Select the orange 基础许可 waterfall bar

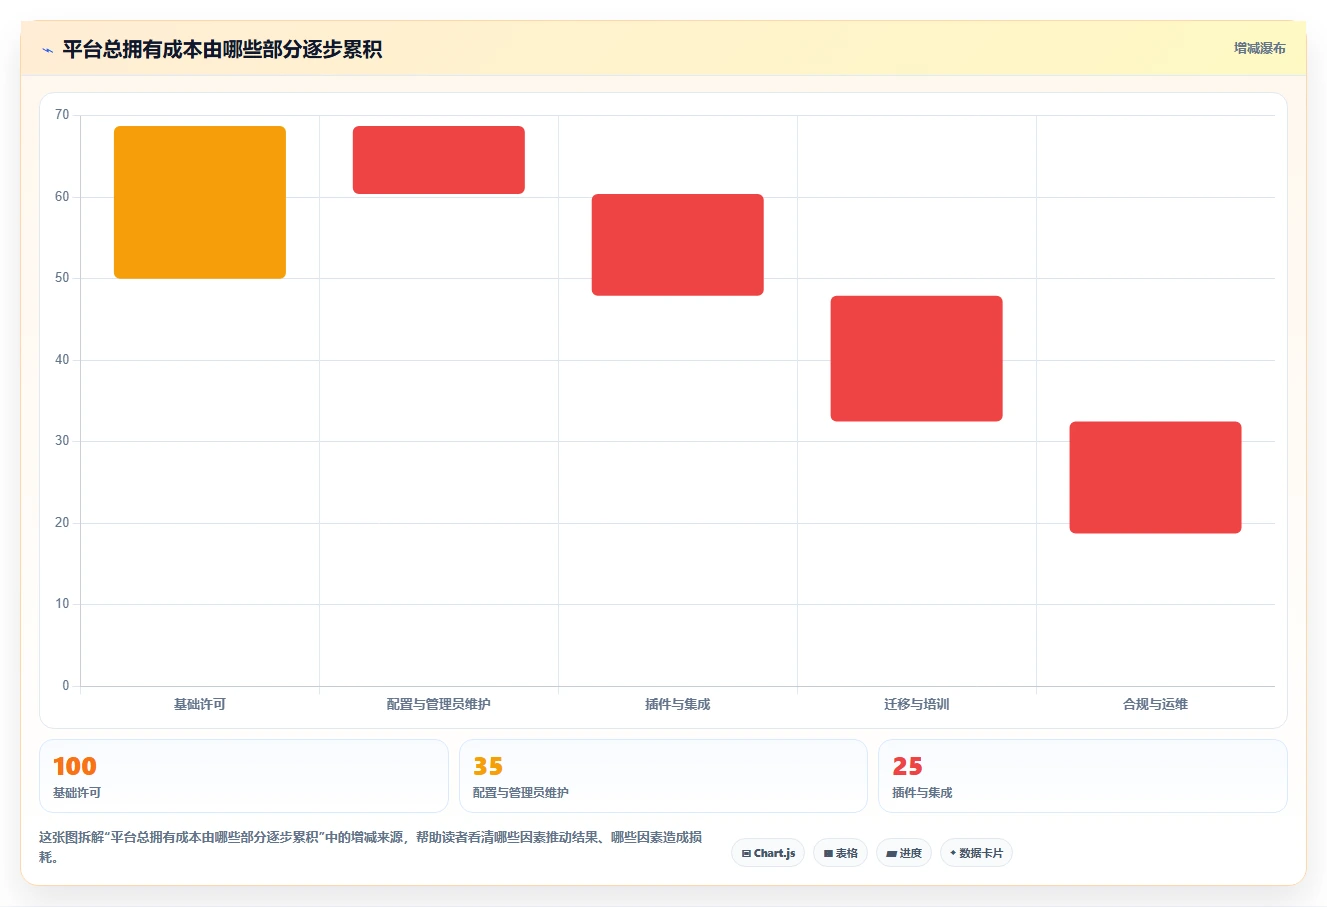200,202
